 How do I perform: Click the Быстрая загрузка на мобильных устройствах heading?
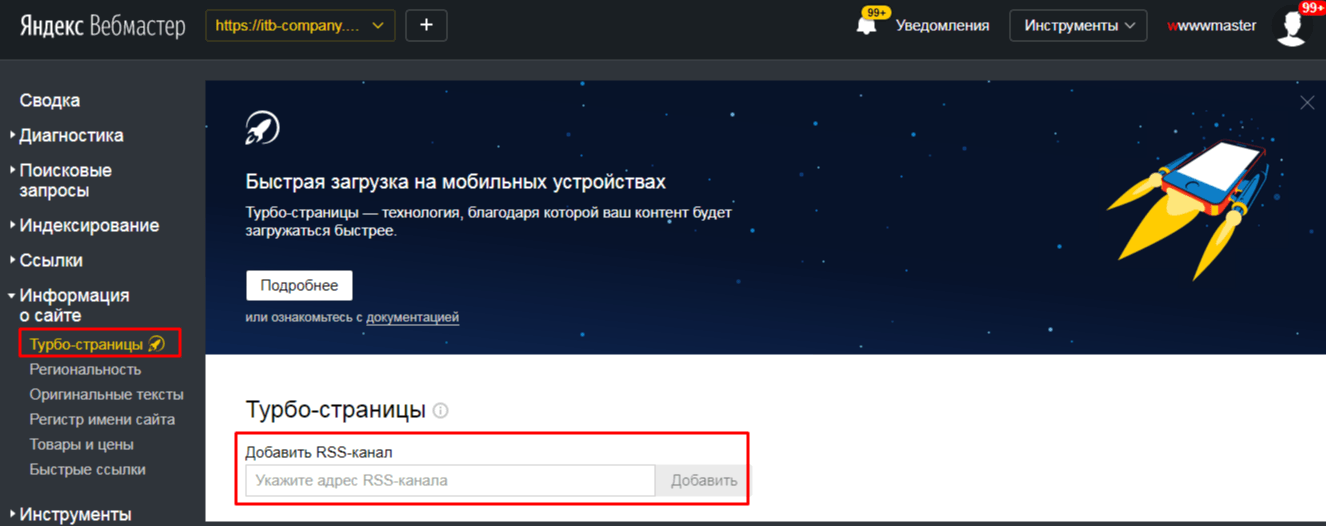pyautogui.click(x=455, y=182)
